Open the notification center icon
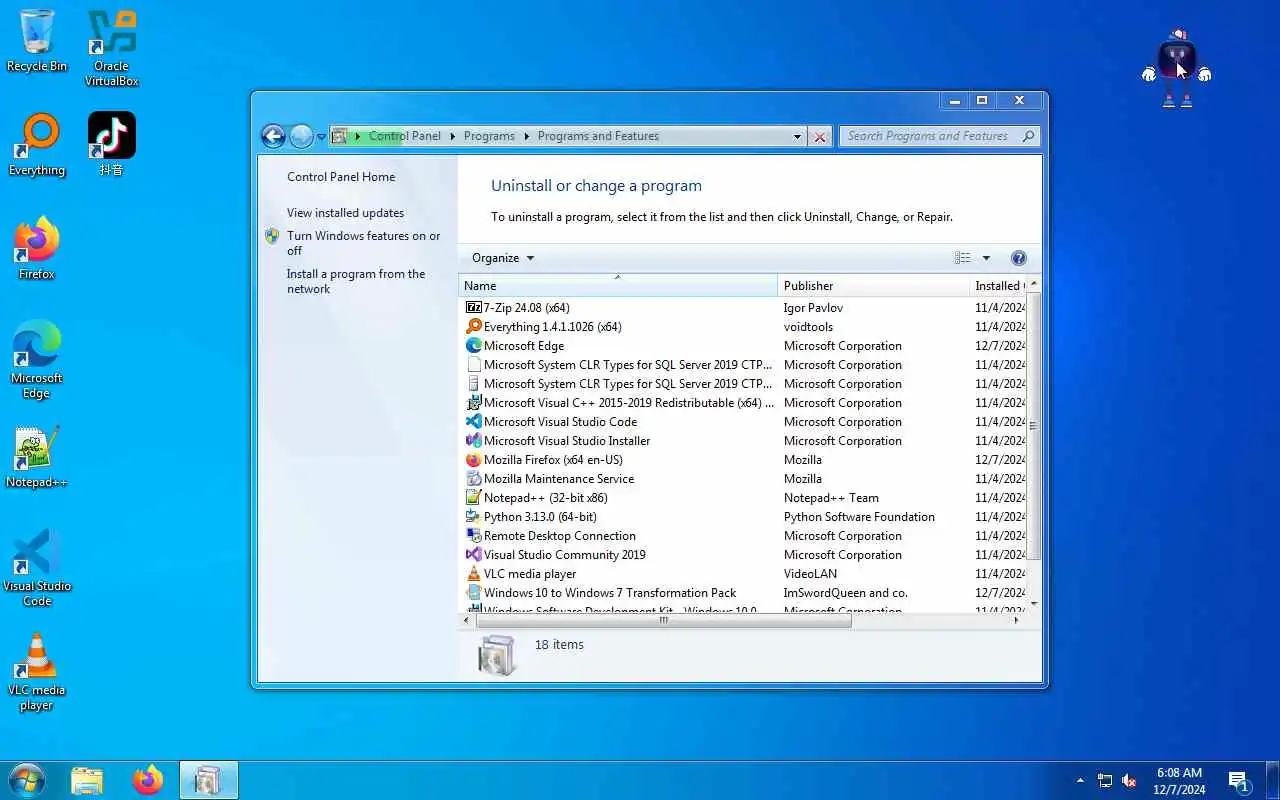 (1238, 781)
